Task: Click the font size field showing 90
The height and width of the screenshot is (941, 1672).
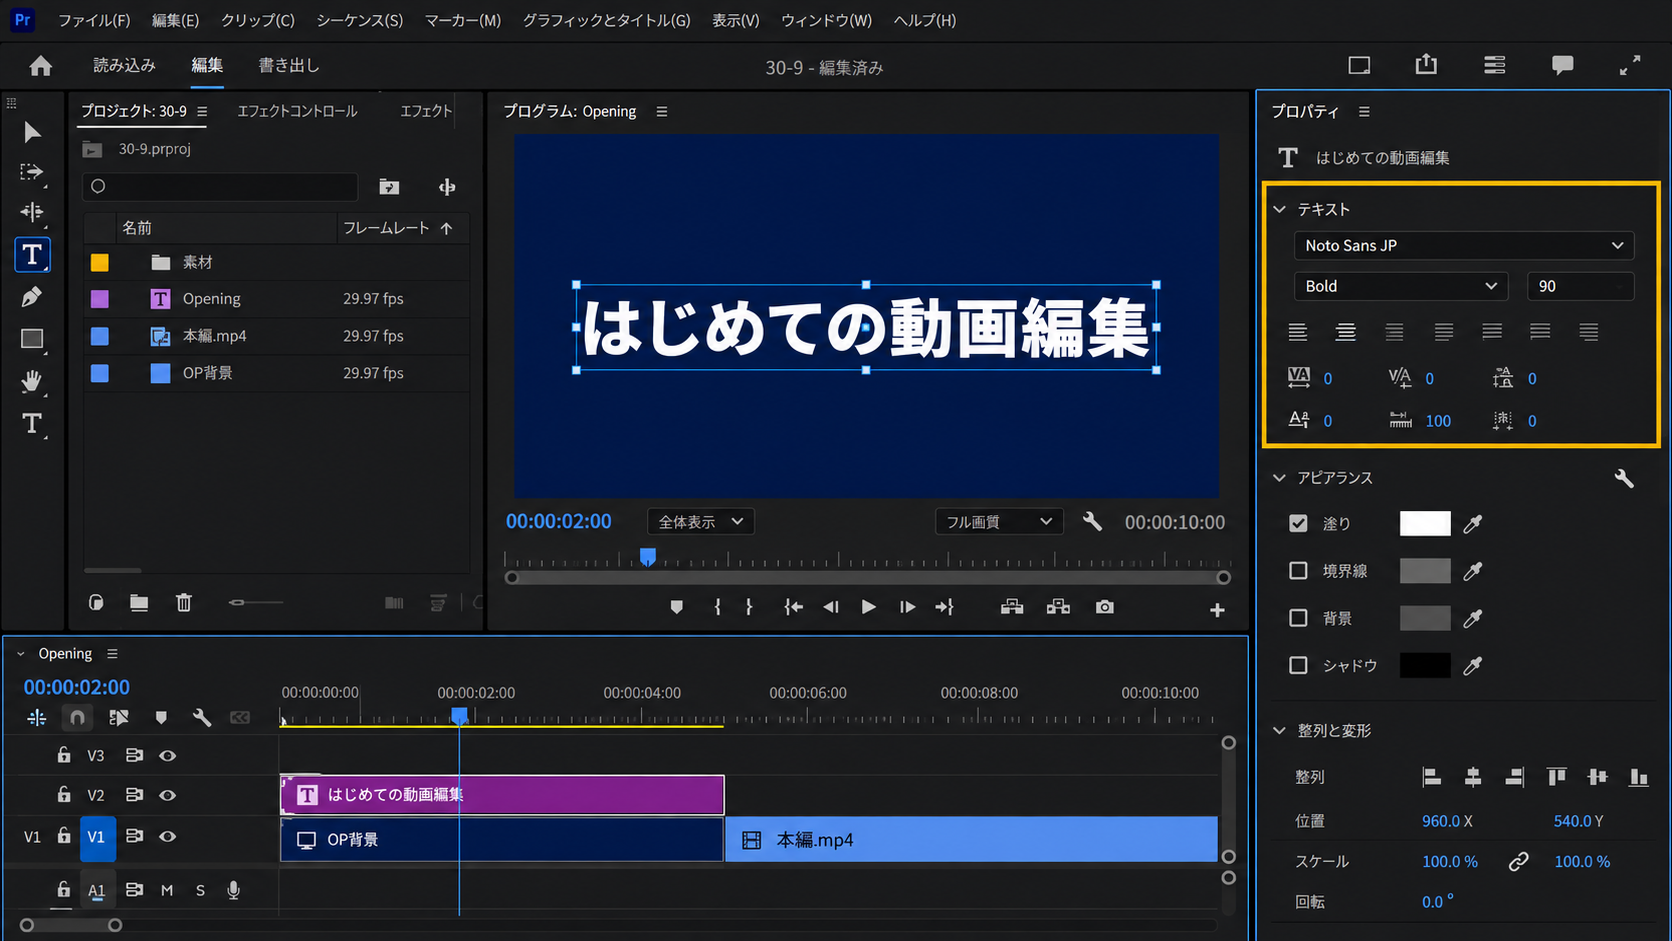Action: [1580, 286]
